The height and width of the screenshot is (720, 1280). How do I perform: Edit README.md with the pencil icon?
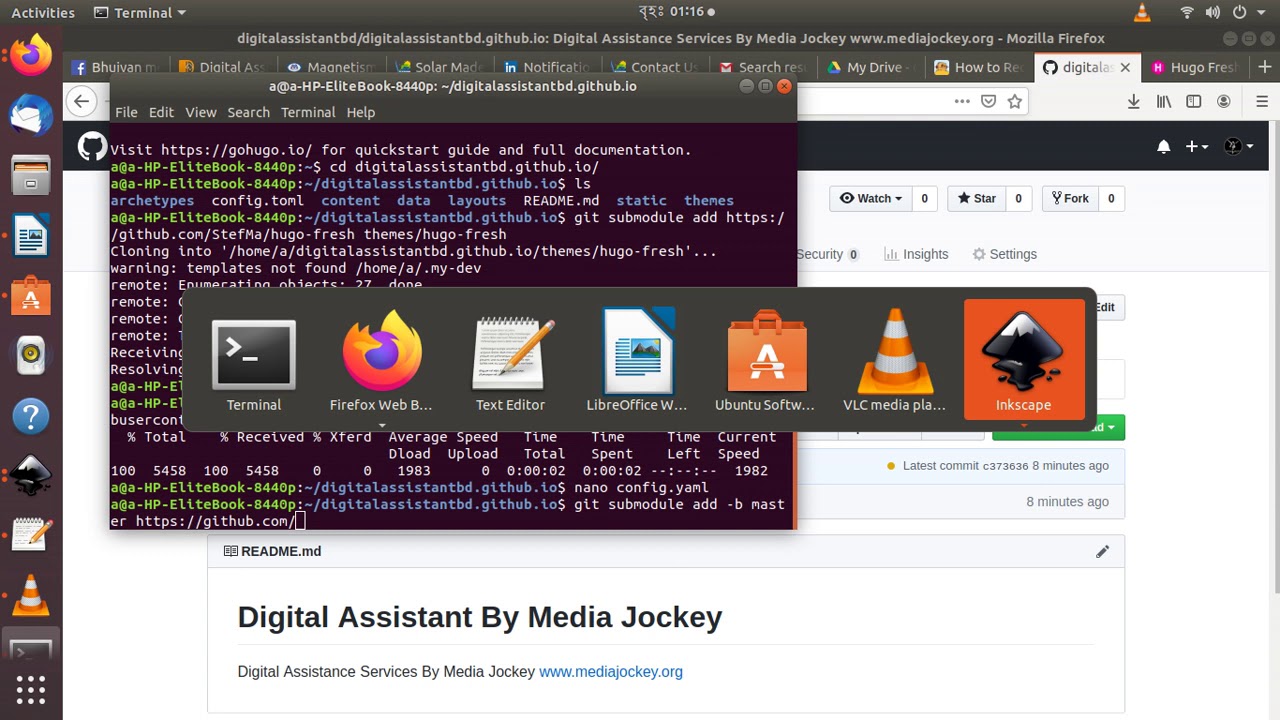click(x=1102, y=551)
